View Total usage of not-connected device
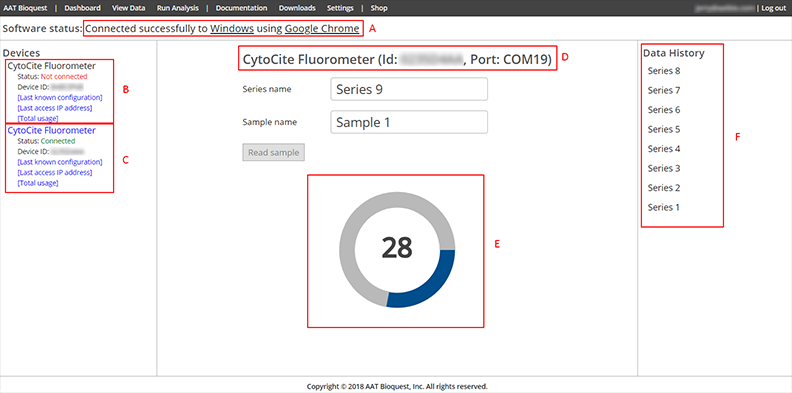This screenshot has width=792, height=393. click(x=38, y=119)
